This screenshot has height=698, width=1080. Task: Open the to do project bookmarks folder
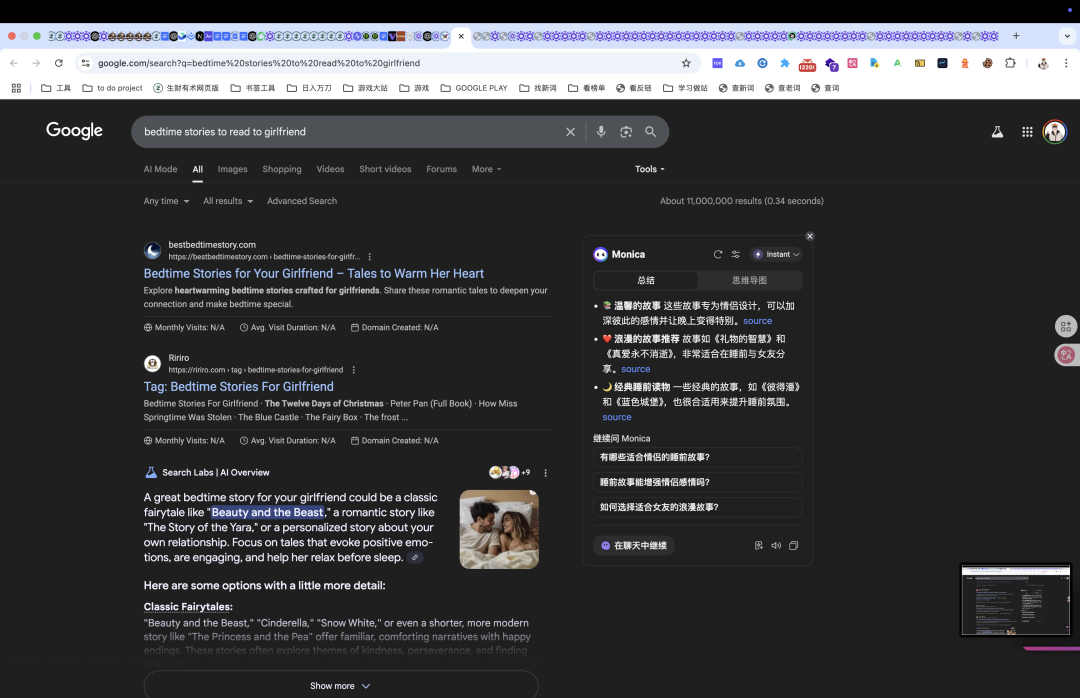pos(112,88)
